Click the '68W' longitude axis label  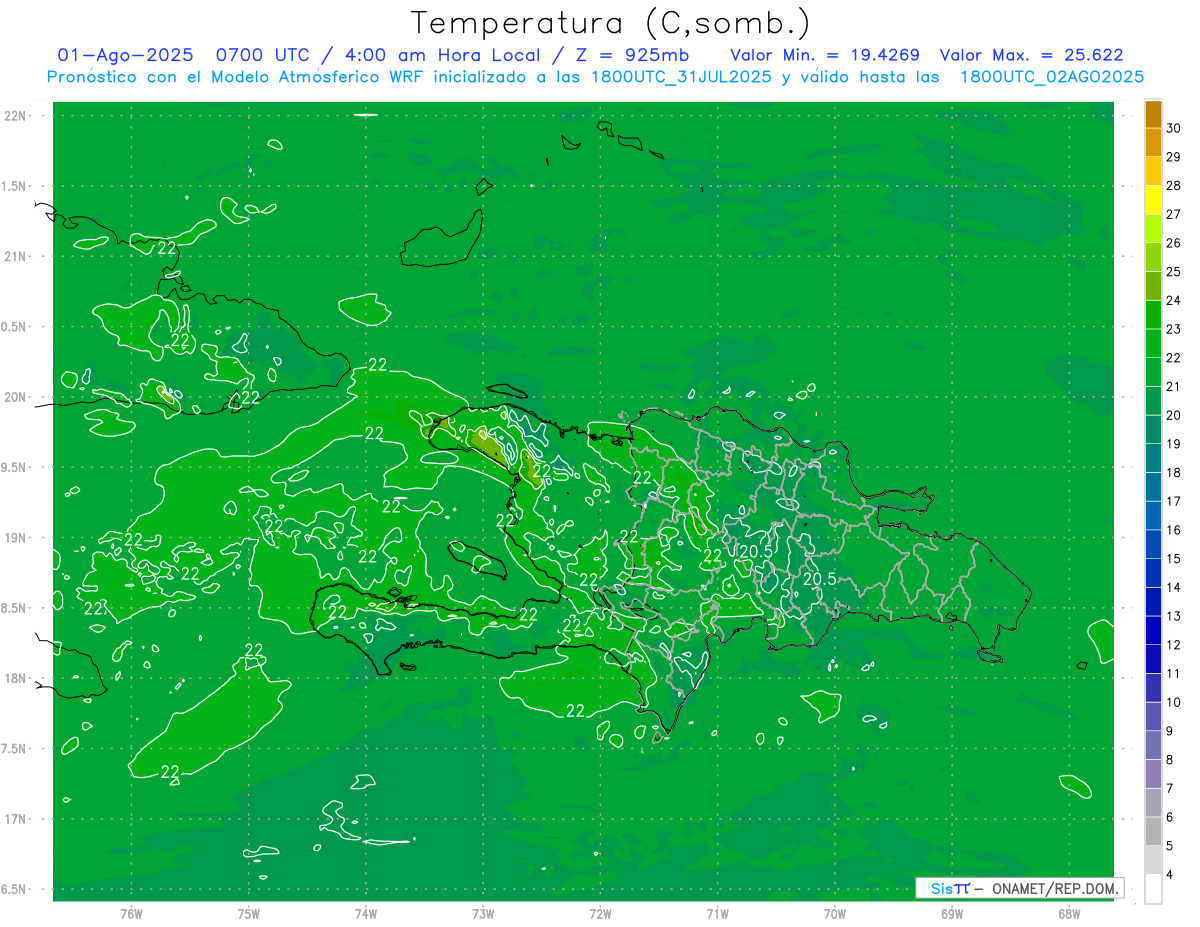(1069, 913)
